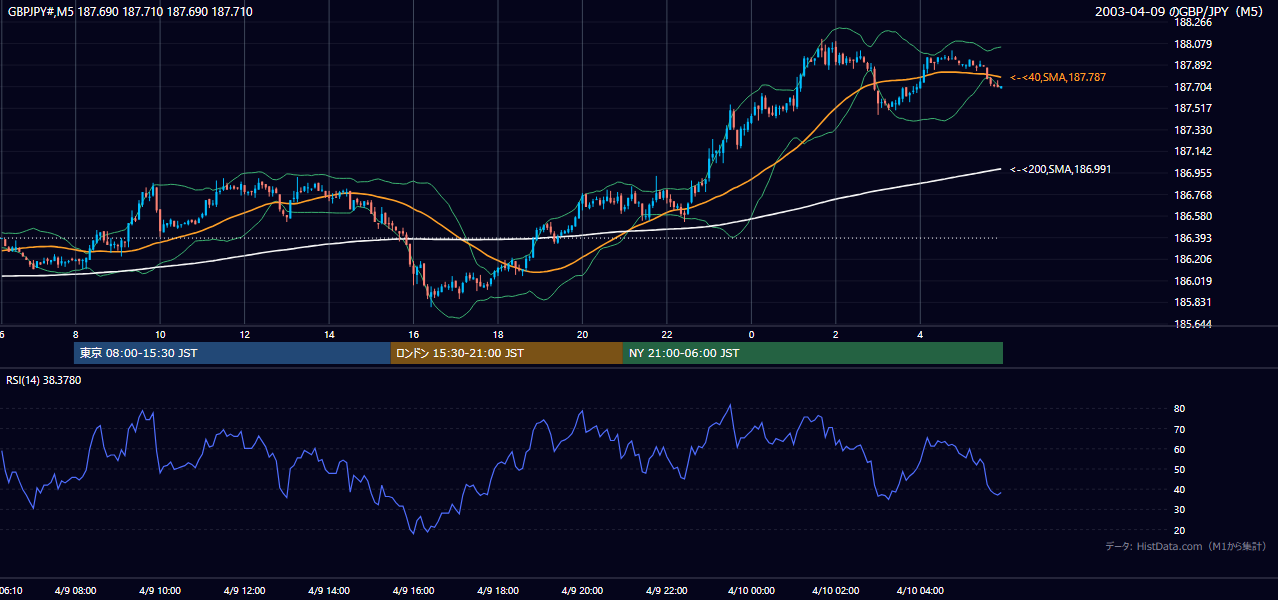Click the 4/9 16:00 date axis label
This screenshot has width=1278, height=600.
point(414,591)
